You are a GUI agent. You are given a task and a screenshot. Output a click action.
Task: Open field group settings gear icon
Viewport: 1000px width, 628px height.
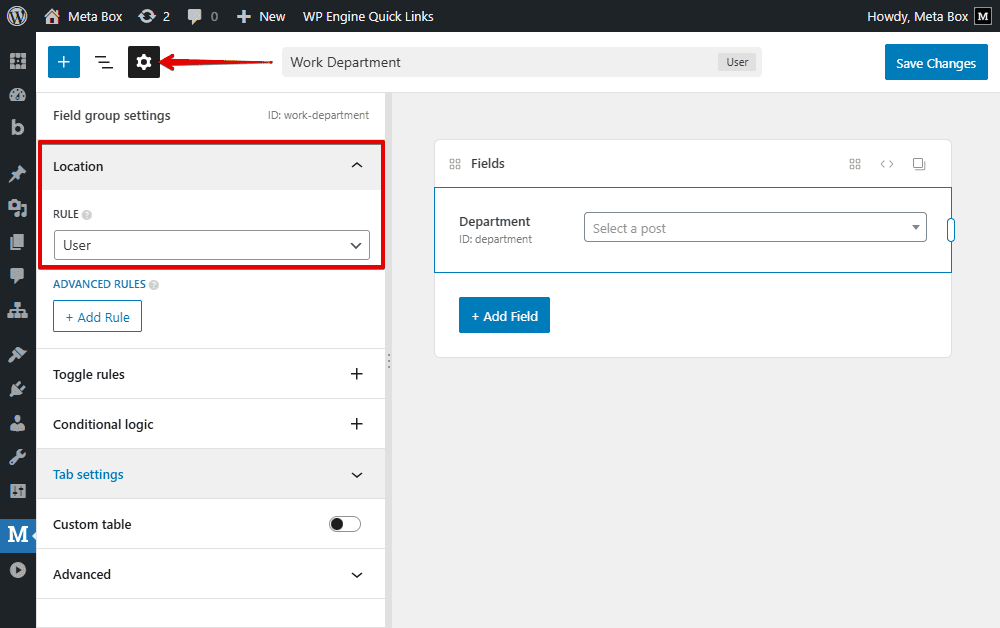pos(144,62)
